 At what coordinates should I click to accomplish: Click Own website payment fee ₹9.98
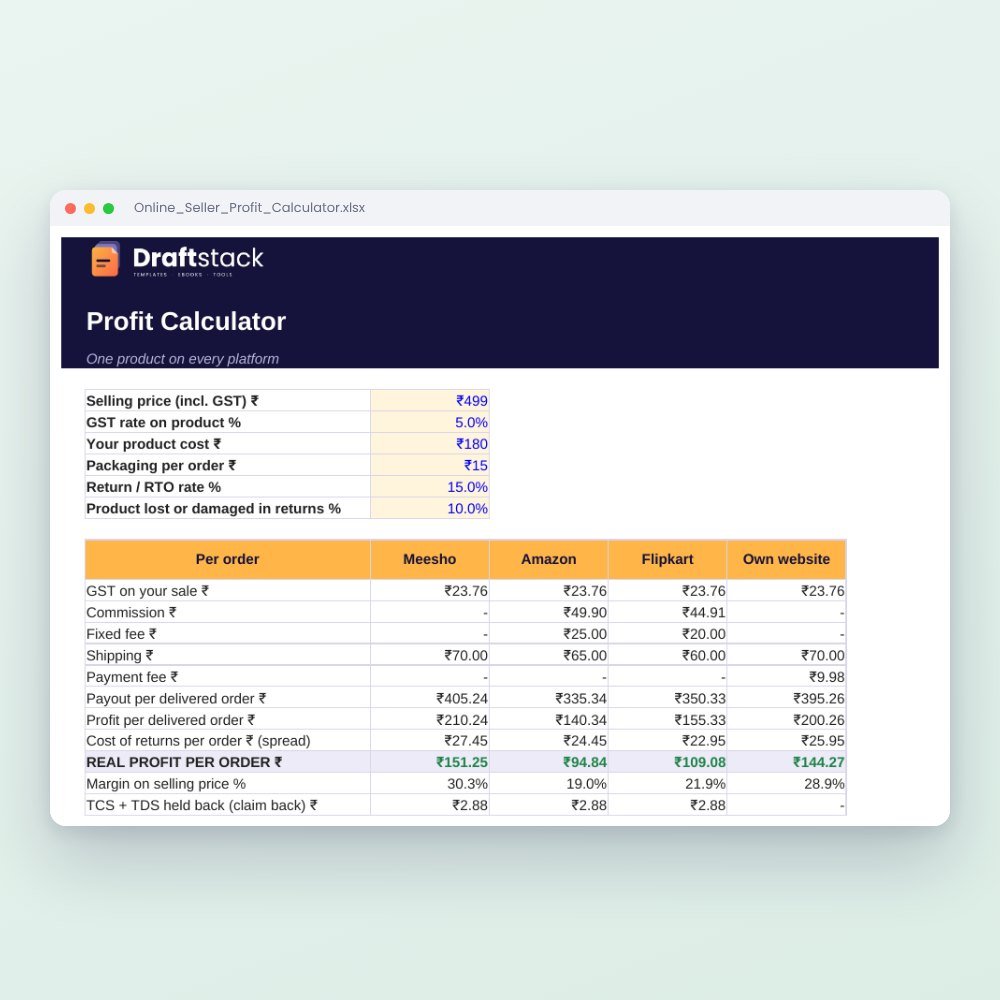pos(786,677)
